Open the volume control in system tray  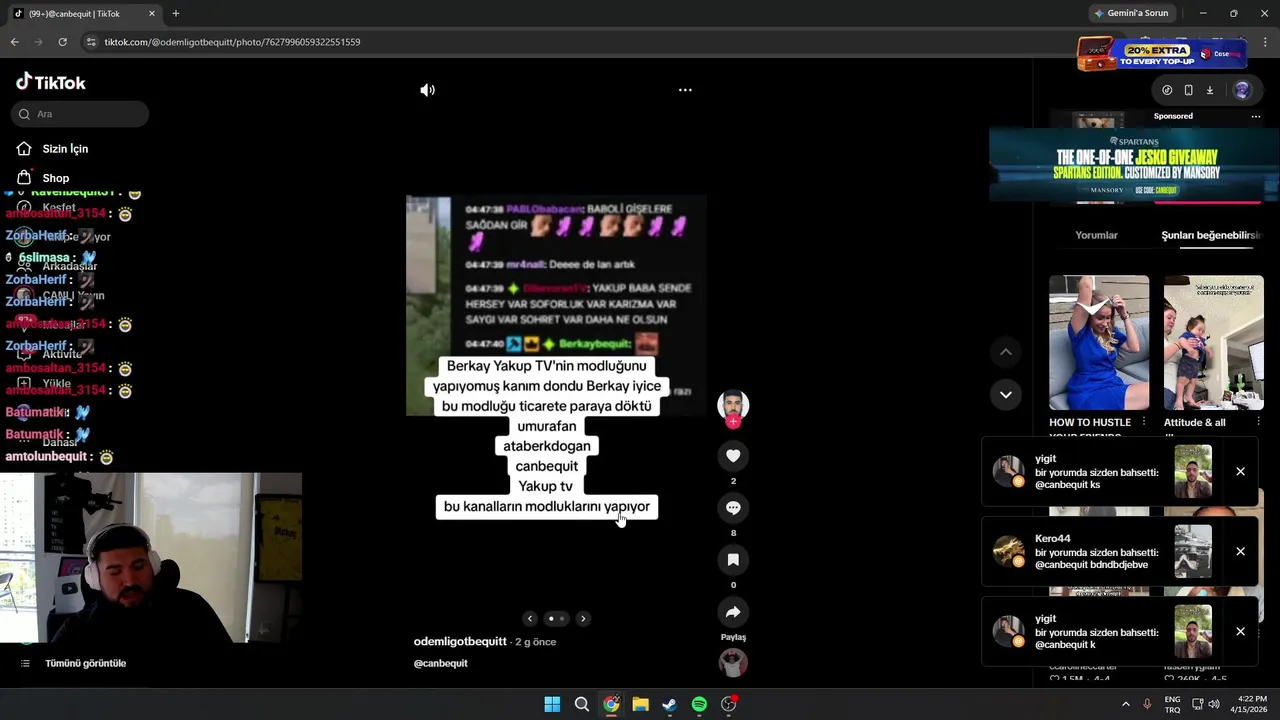click(x=1213, y=704)
